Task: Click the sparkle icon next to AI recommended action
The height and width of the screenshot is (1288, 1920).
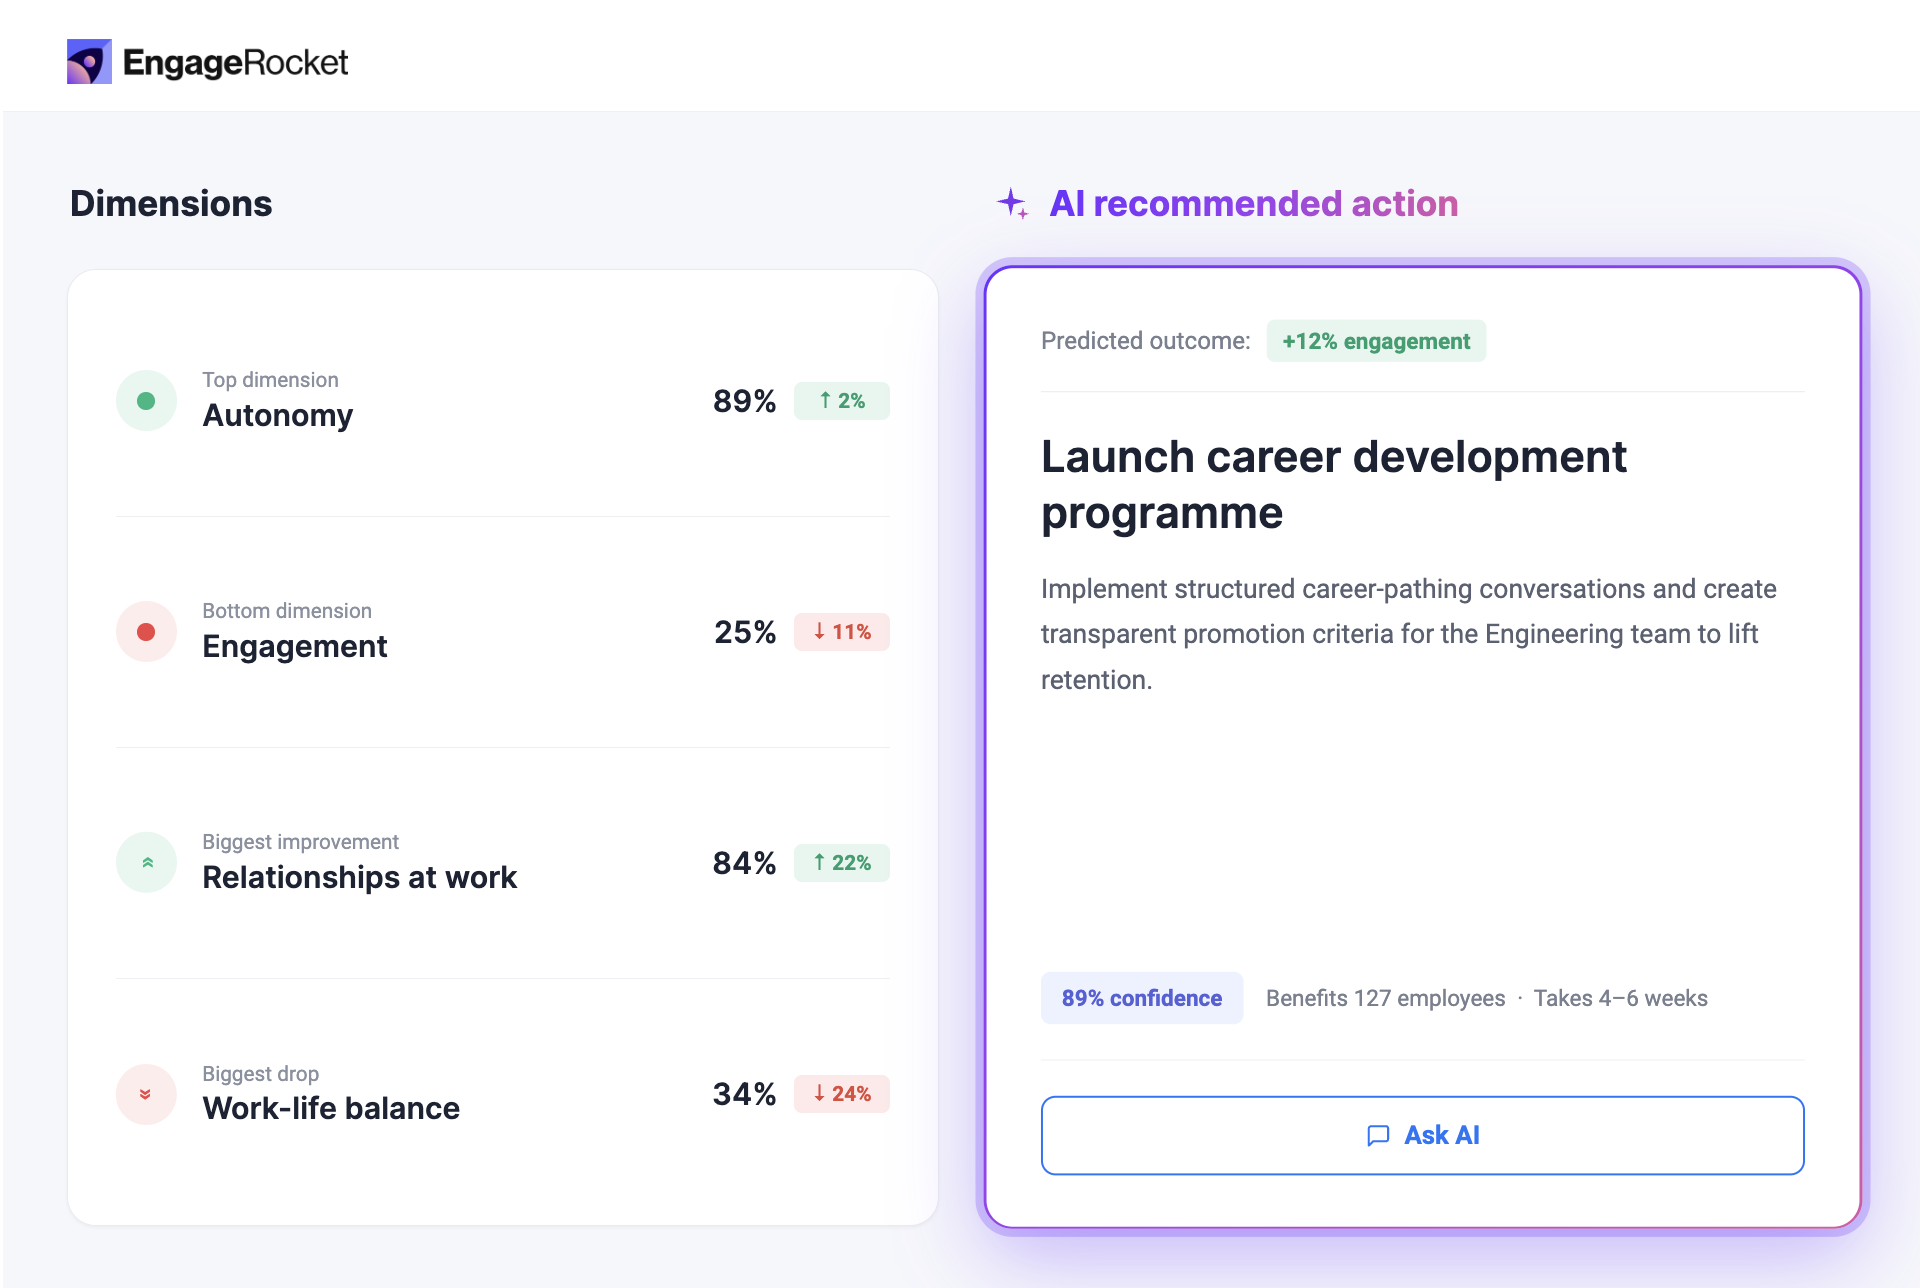Action: (1013, 204)
